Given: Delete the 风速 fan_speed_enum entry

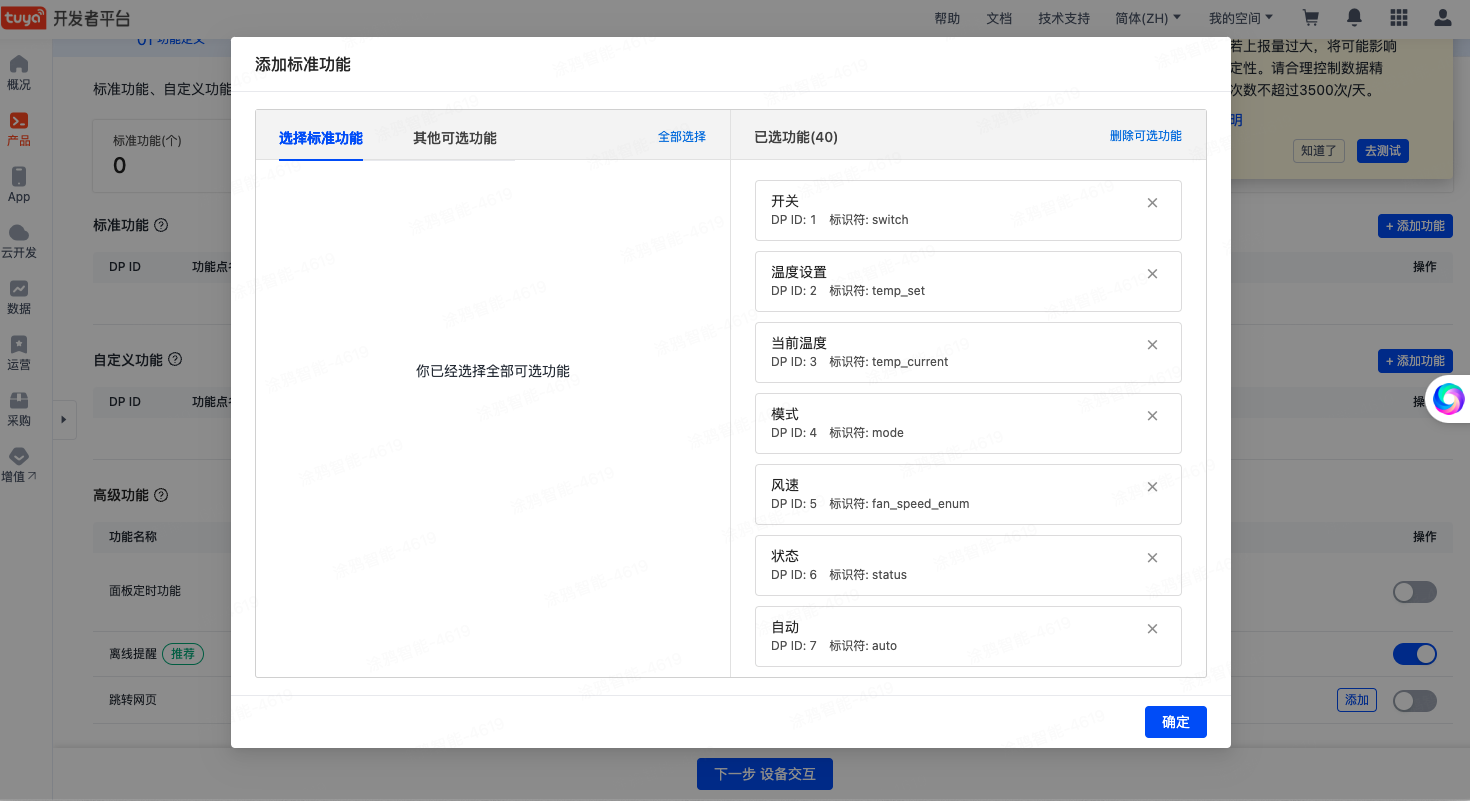Looking at the screenshot, I should (1152, 487).
